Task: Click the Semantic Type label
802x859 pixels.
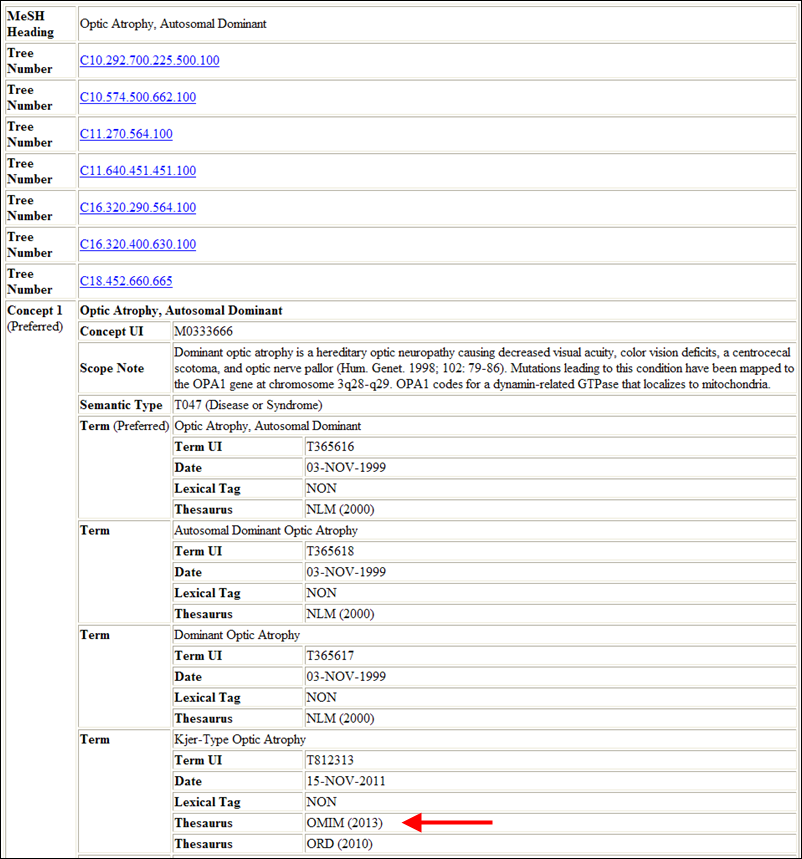Action: [x=121, y=405]
